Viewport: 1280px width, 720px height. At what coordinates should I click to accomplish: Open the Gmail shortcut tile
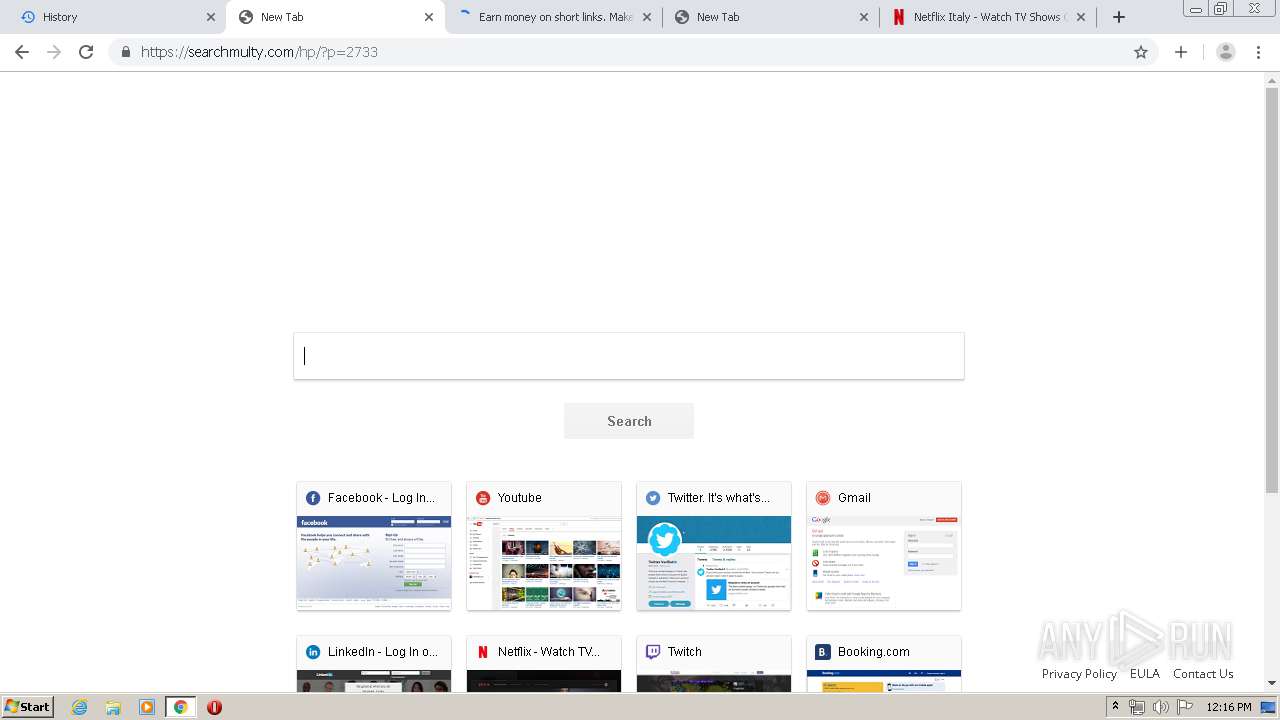pyautogui.click(x=884, y=546)
